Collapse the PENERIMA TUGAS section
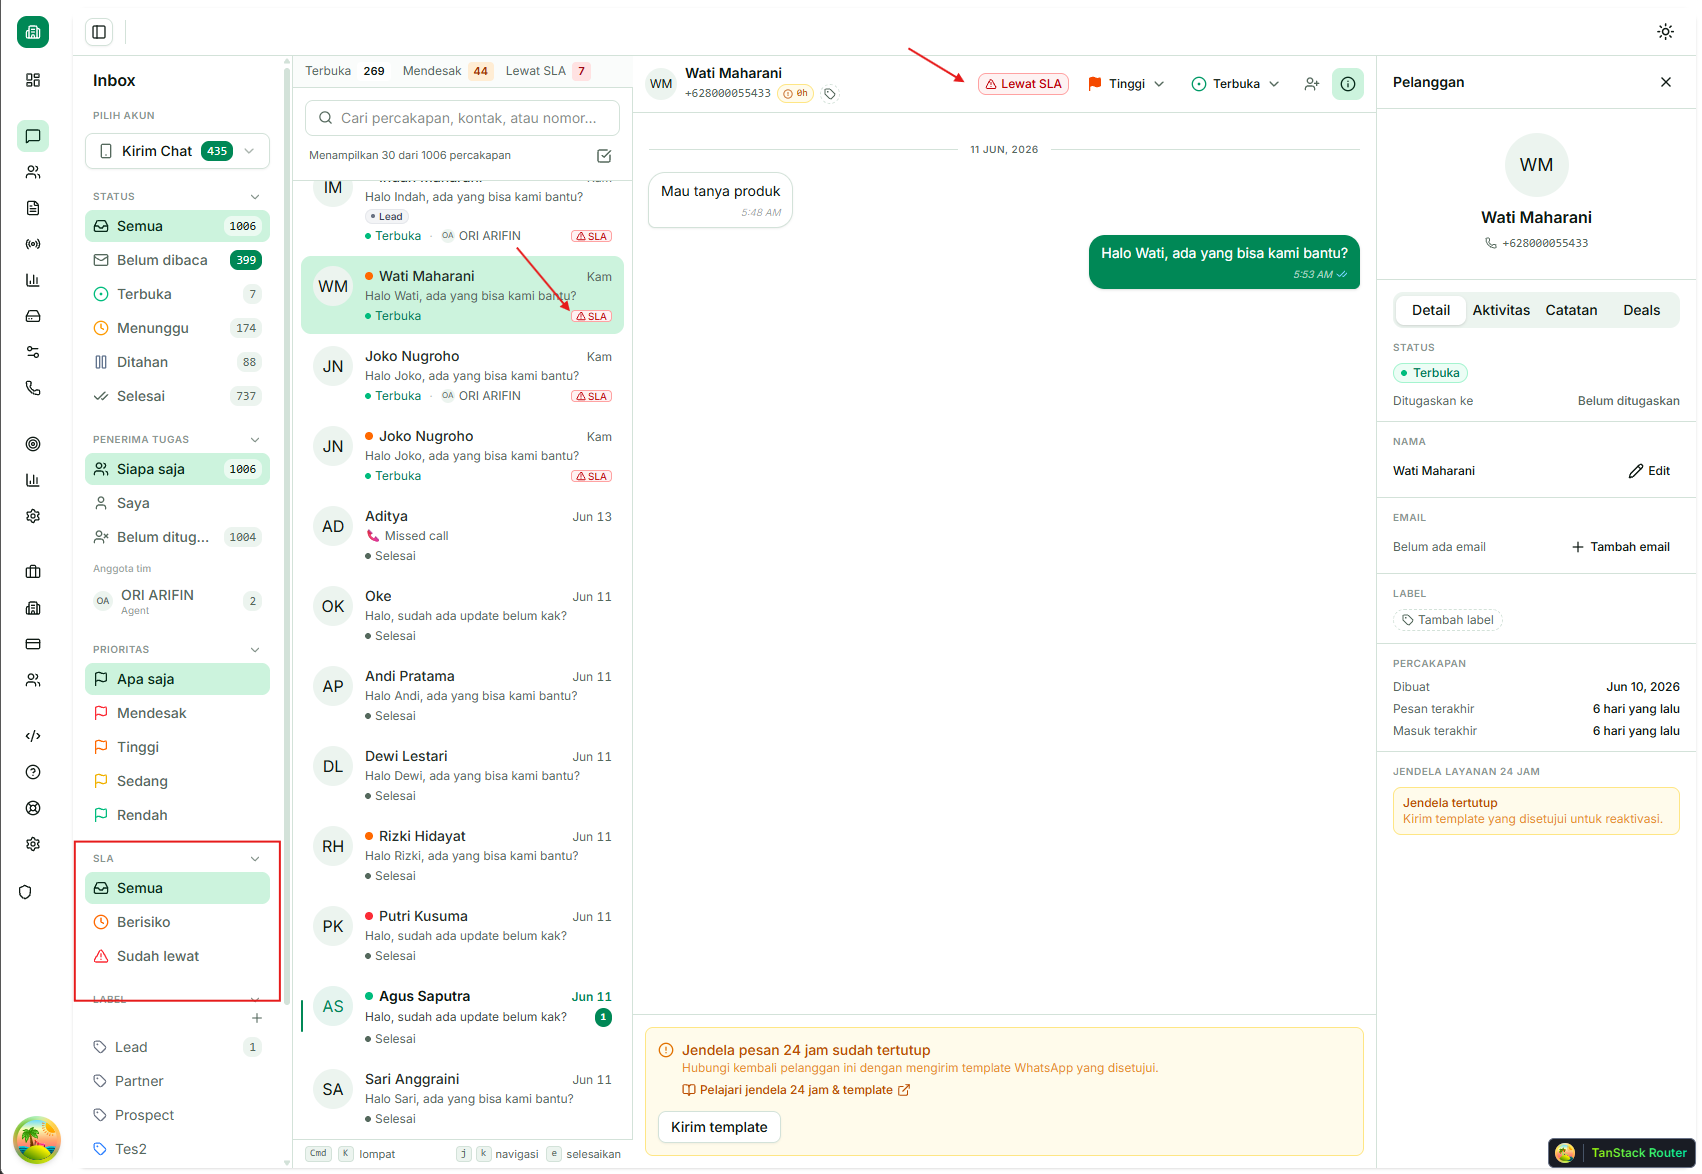This screenshot has width=1702, height=1174. point(255,440)
